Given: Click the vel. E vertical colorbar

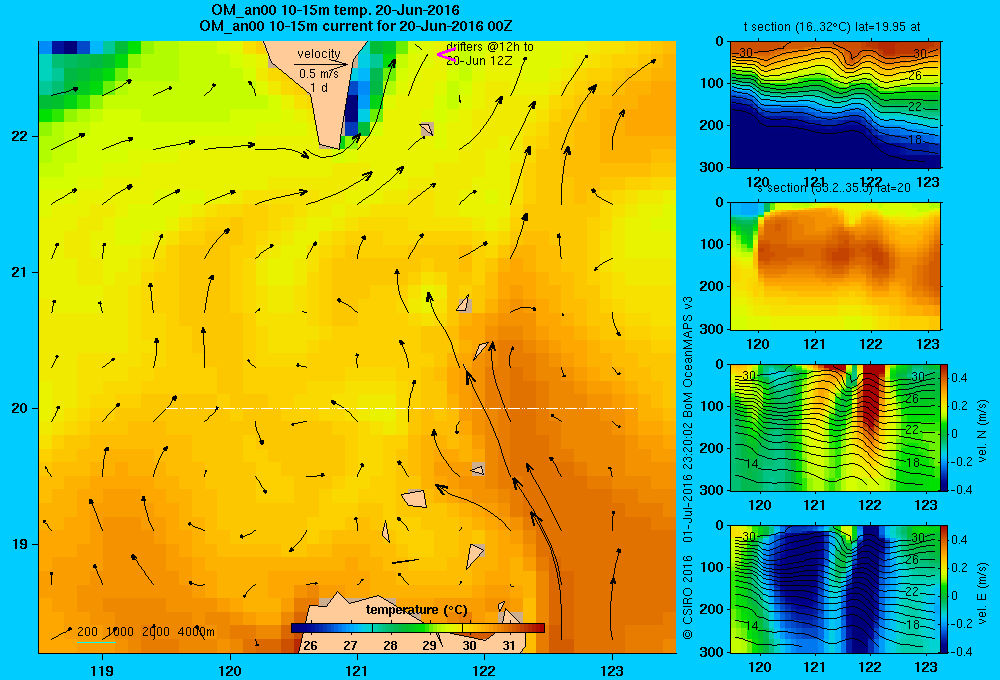Looking at the screenshot, I should pyautogui.click(x=944, y=589).
